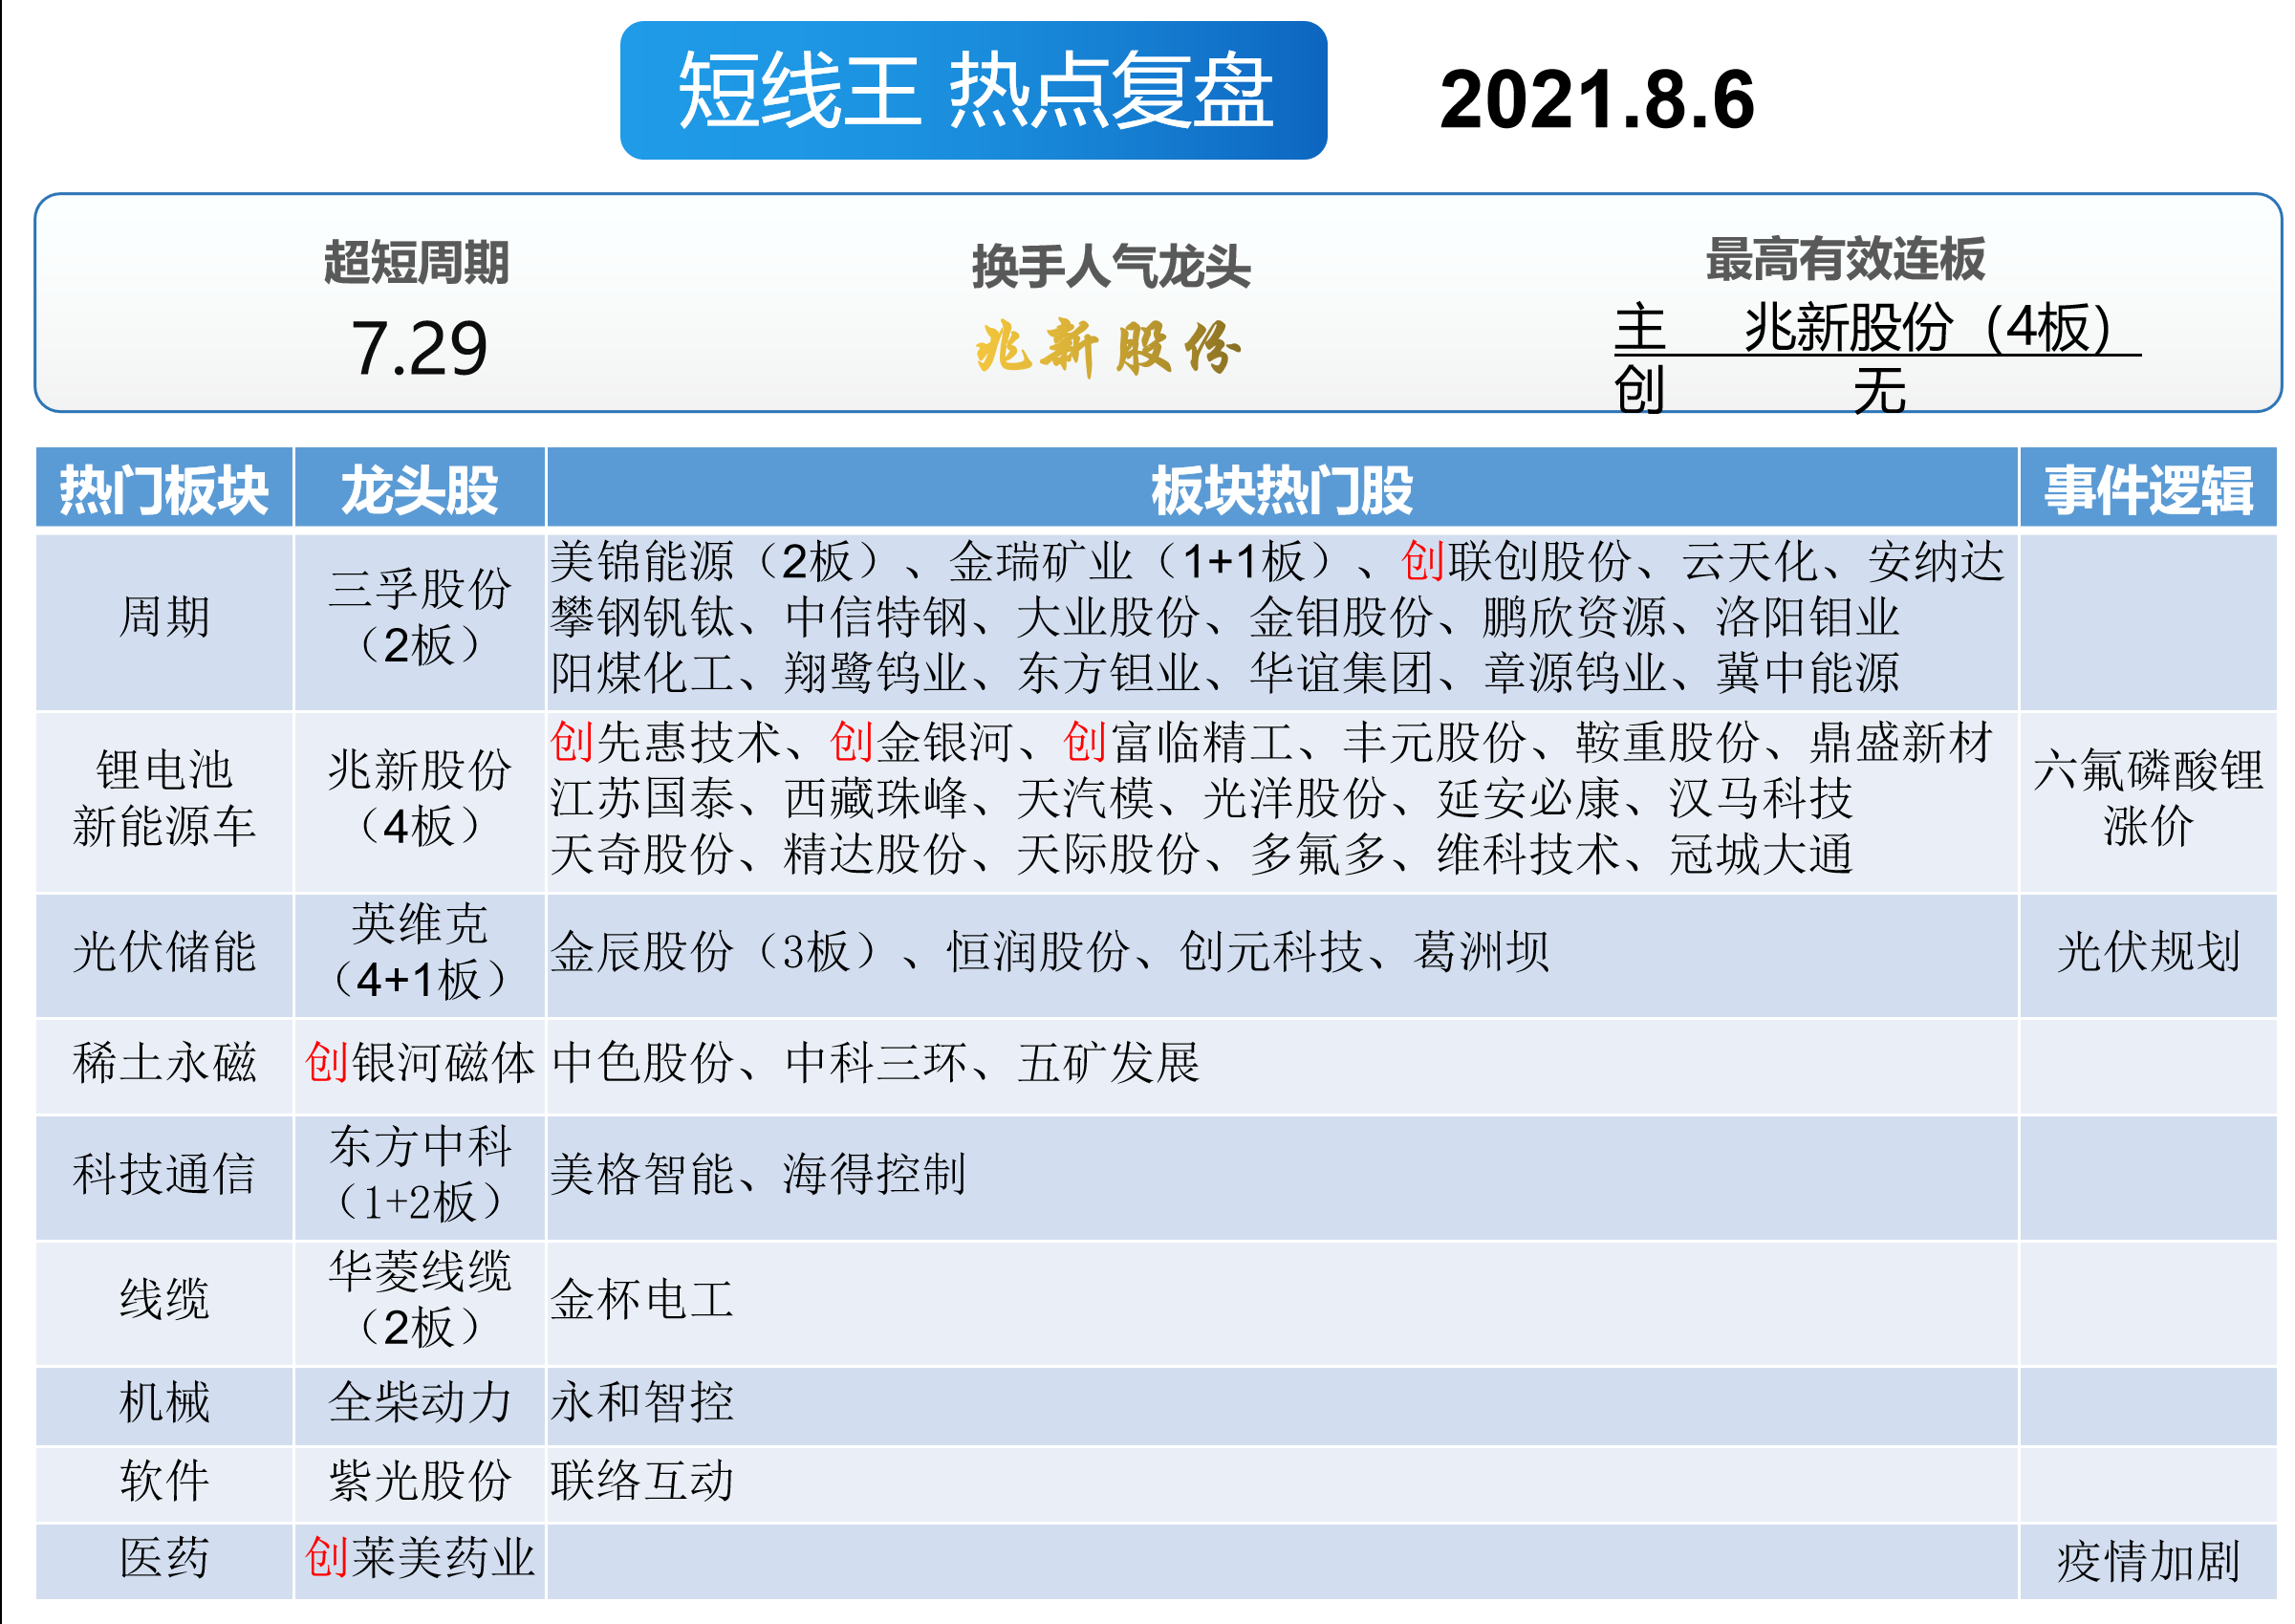
Task: Select the 联创股份 stock name
Action: point(1541,561)
